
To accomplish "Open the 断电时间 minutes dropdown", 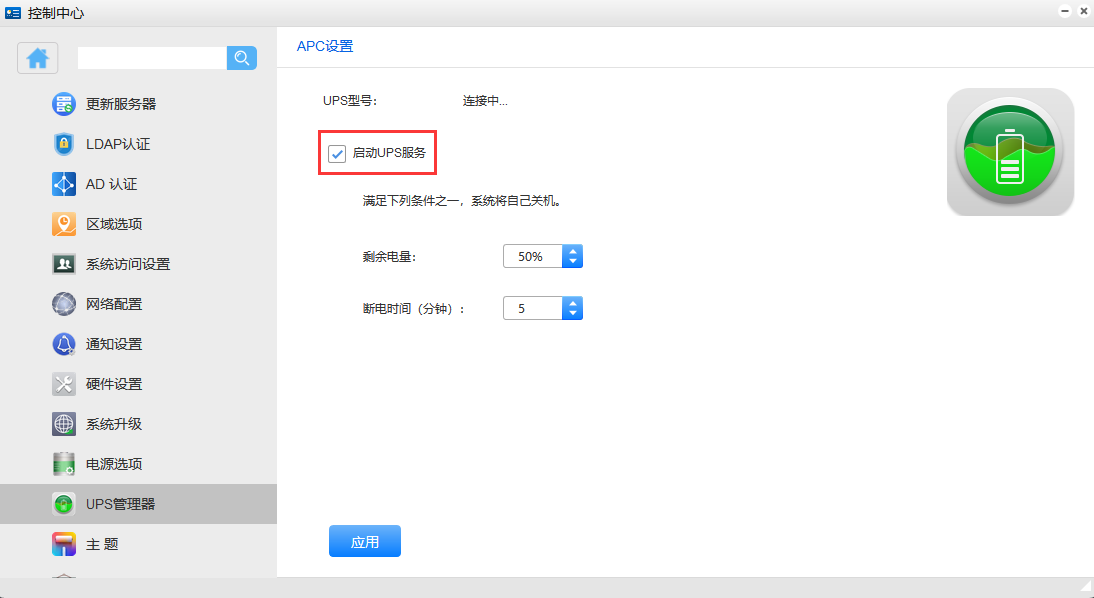I will 572,309.
